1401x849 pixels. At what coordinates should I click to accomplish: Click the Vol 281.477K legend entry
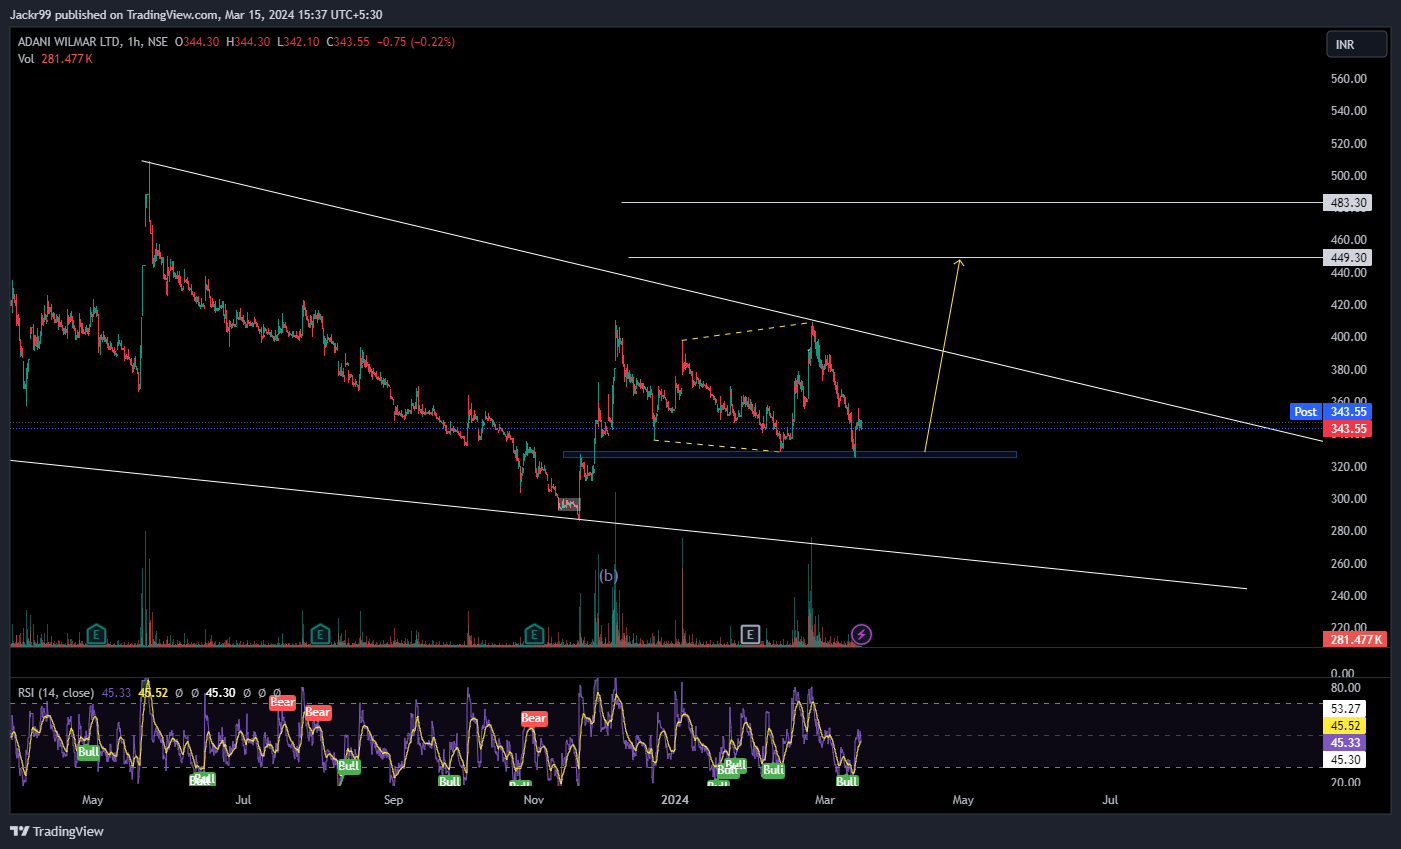pyautogui.click(x=55, y=59)
